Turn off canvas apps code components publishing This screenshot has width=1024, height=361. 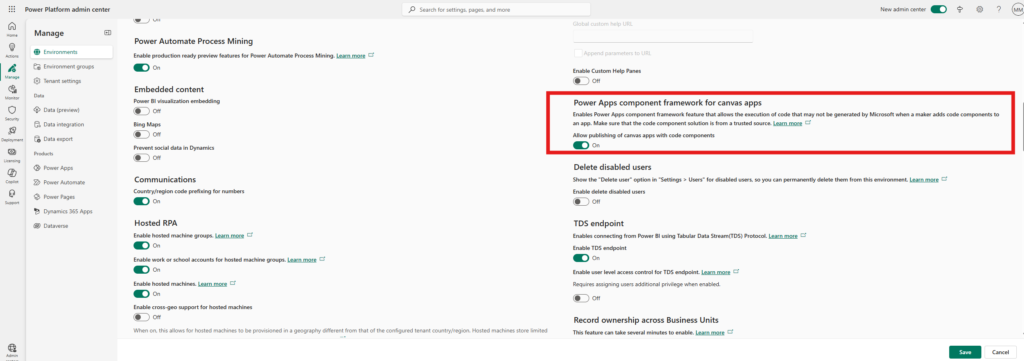581,145
